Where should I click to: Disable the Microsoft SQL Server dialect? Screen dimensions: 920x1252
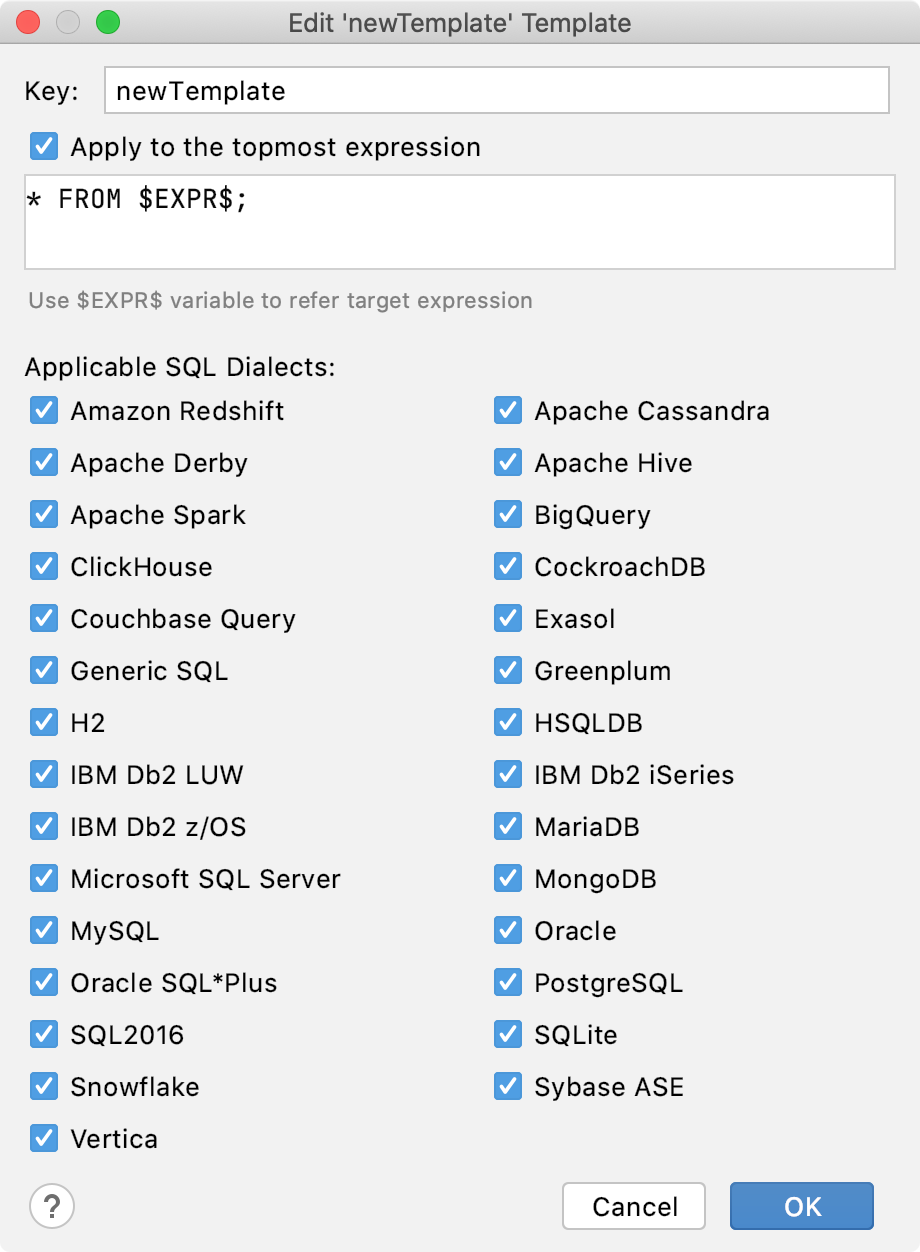[44, 878]
